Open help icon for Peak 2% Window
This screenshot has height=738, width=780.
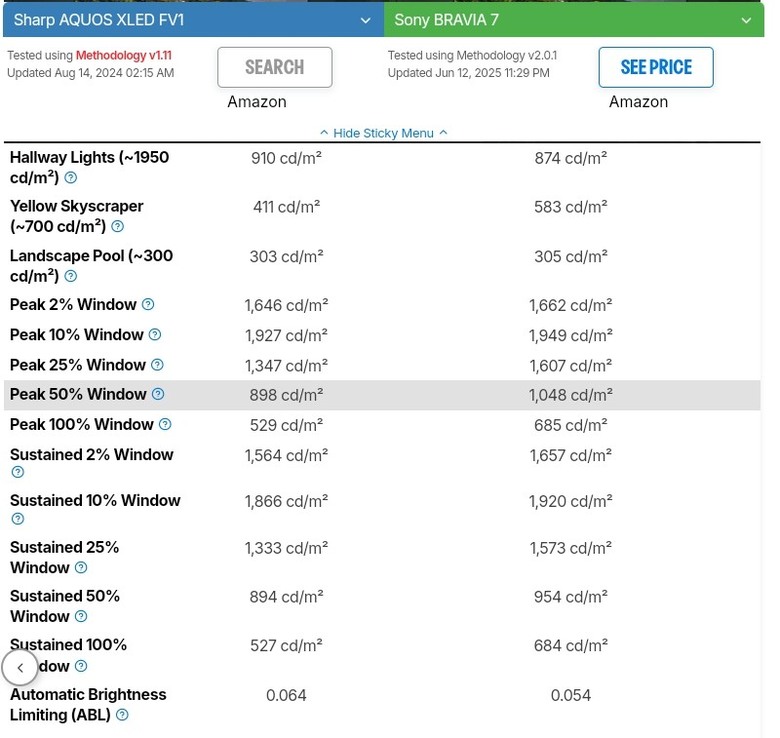(148, 304)
